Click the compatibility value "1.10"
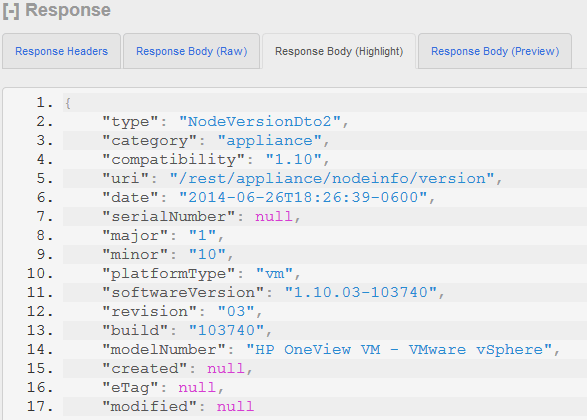The height and width of the screenshot is (420, 587). click(x=294, y=160)
